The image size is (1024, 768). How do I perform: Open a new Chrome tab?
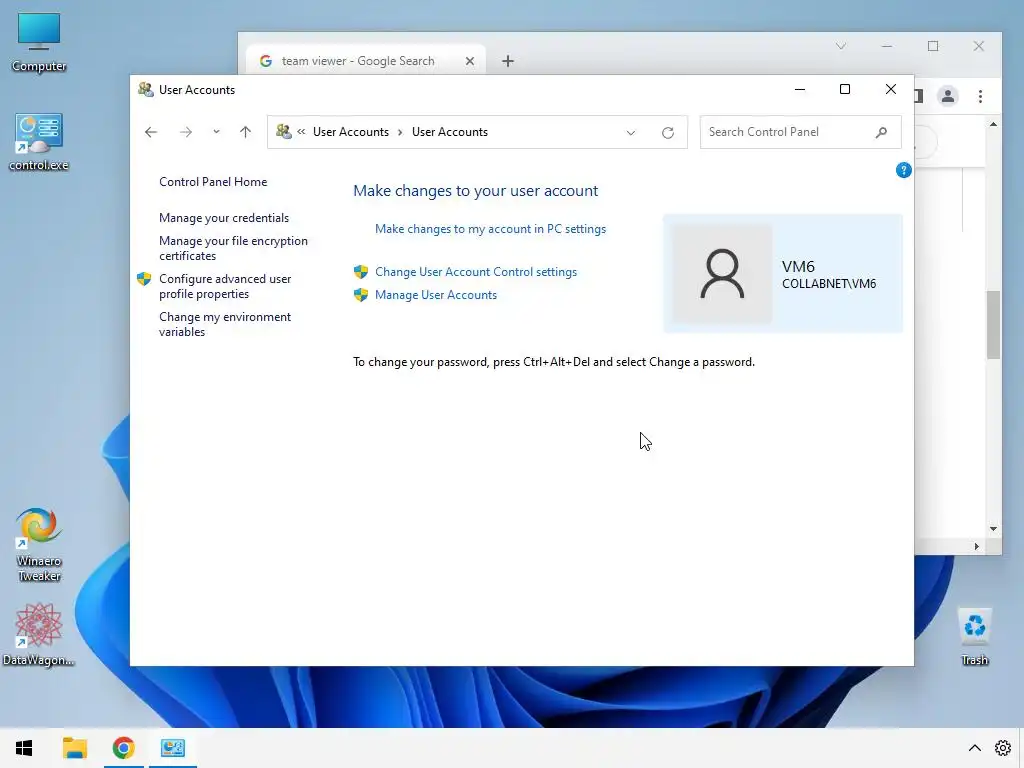[508, 61]
